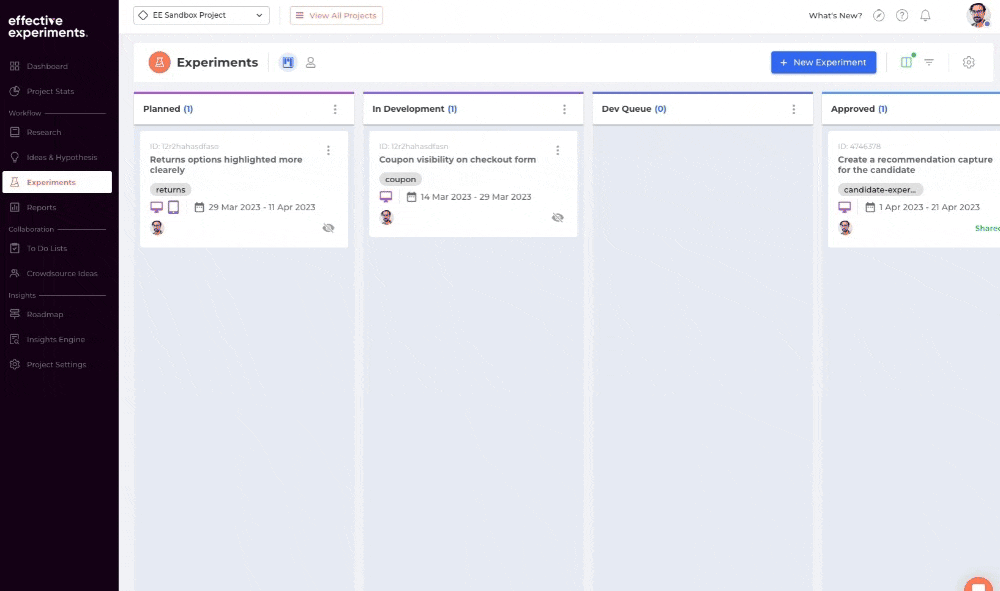Click date range 29 Mar 2023 - 11 Apr 2023
Viewport: 1000px width, 591px height.
(x=261, y=207)
